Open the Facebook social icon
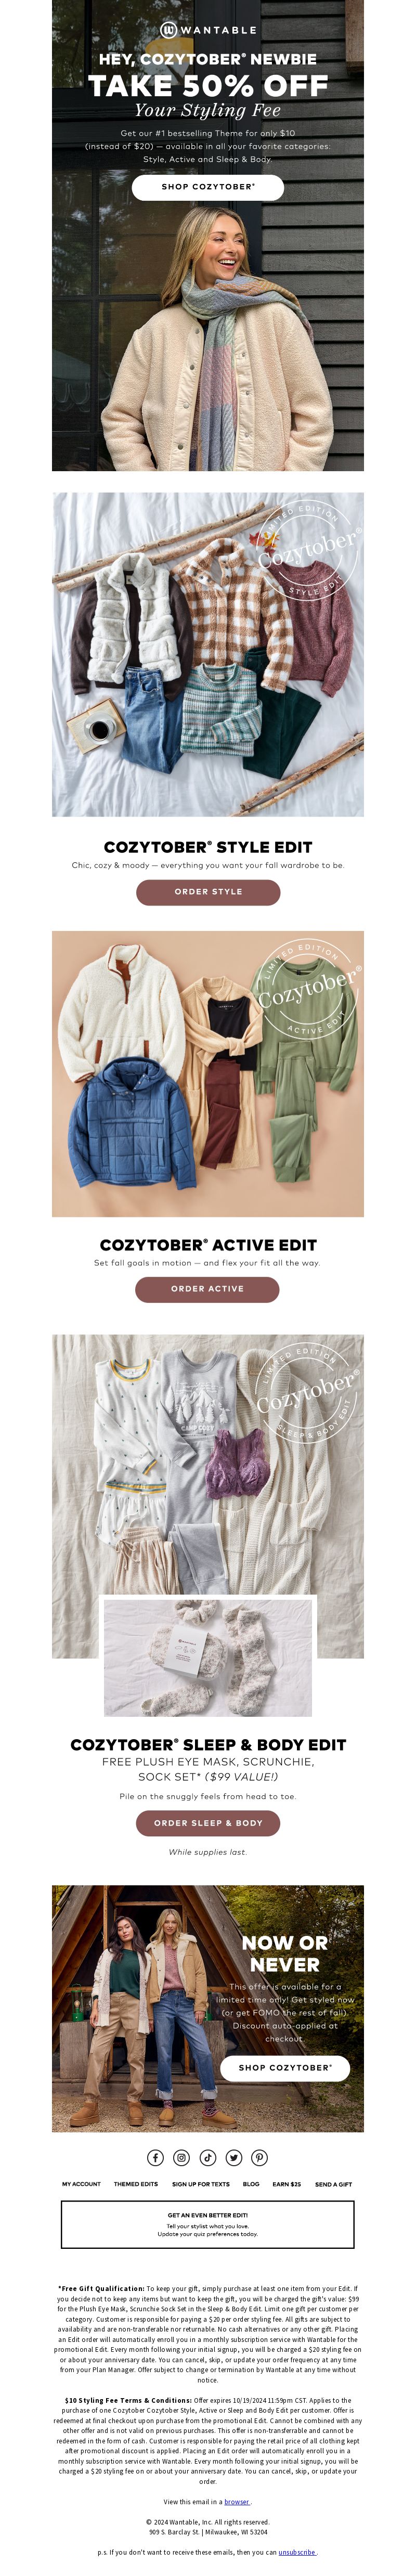This screenshot has height=2576, width=416. click(x=156, y=2157)
